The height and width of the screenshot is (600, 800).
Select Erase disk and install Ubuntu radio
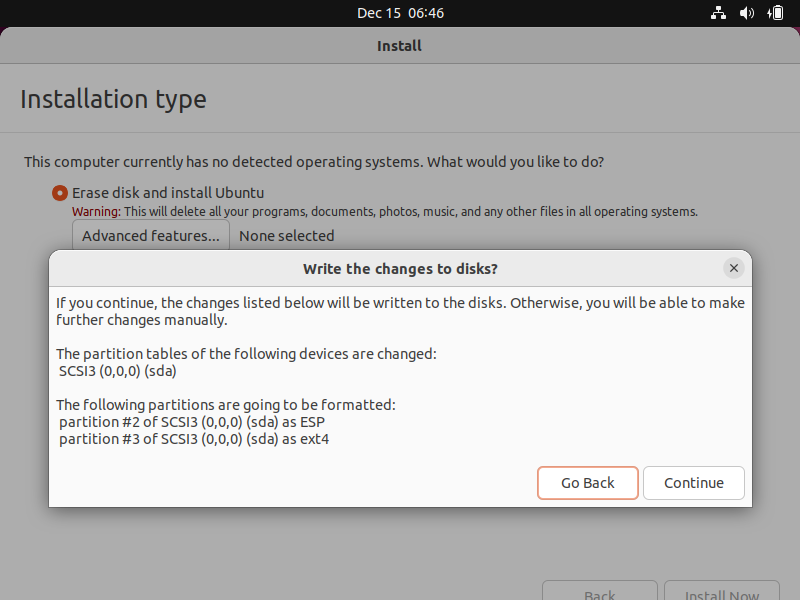(x=60, y=193)
